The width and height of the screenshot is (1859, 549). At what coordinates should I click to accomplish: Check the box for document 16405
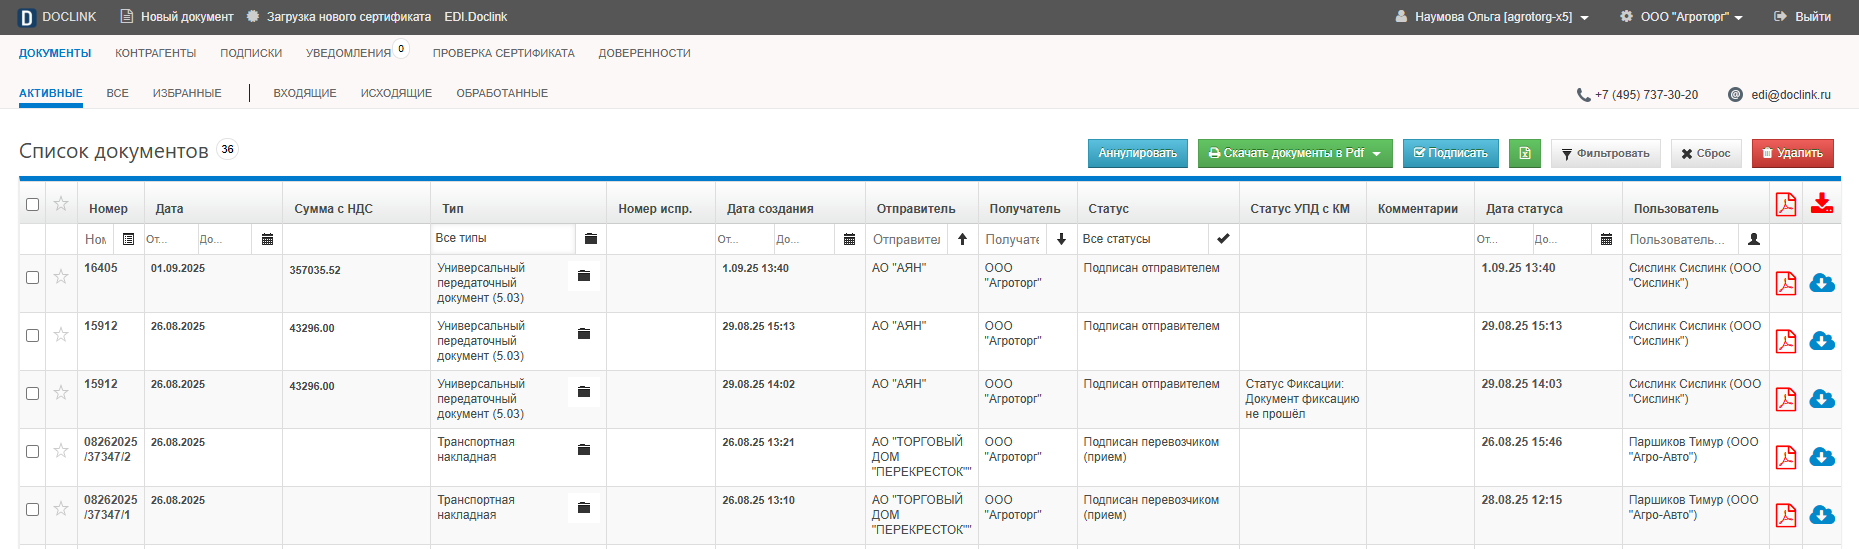pos(32,277)
